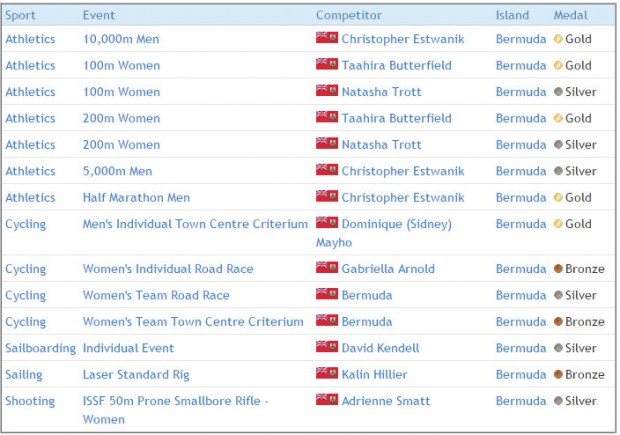Click the Bermuda island link in Sailing row
This screenshot has height=435, width=620.
521,374
